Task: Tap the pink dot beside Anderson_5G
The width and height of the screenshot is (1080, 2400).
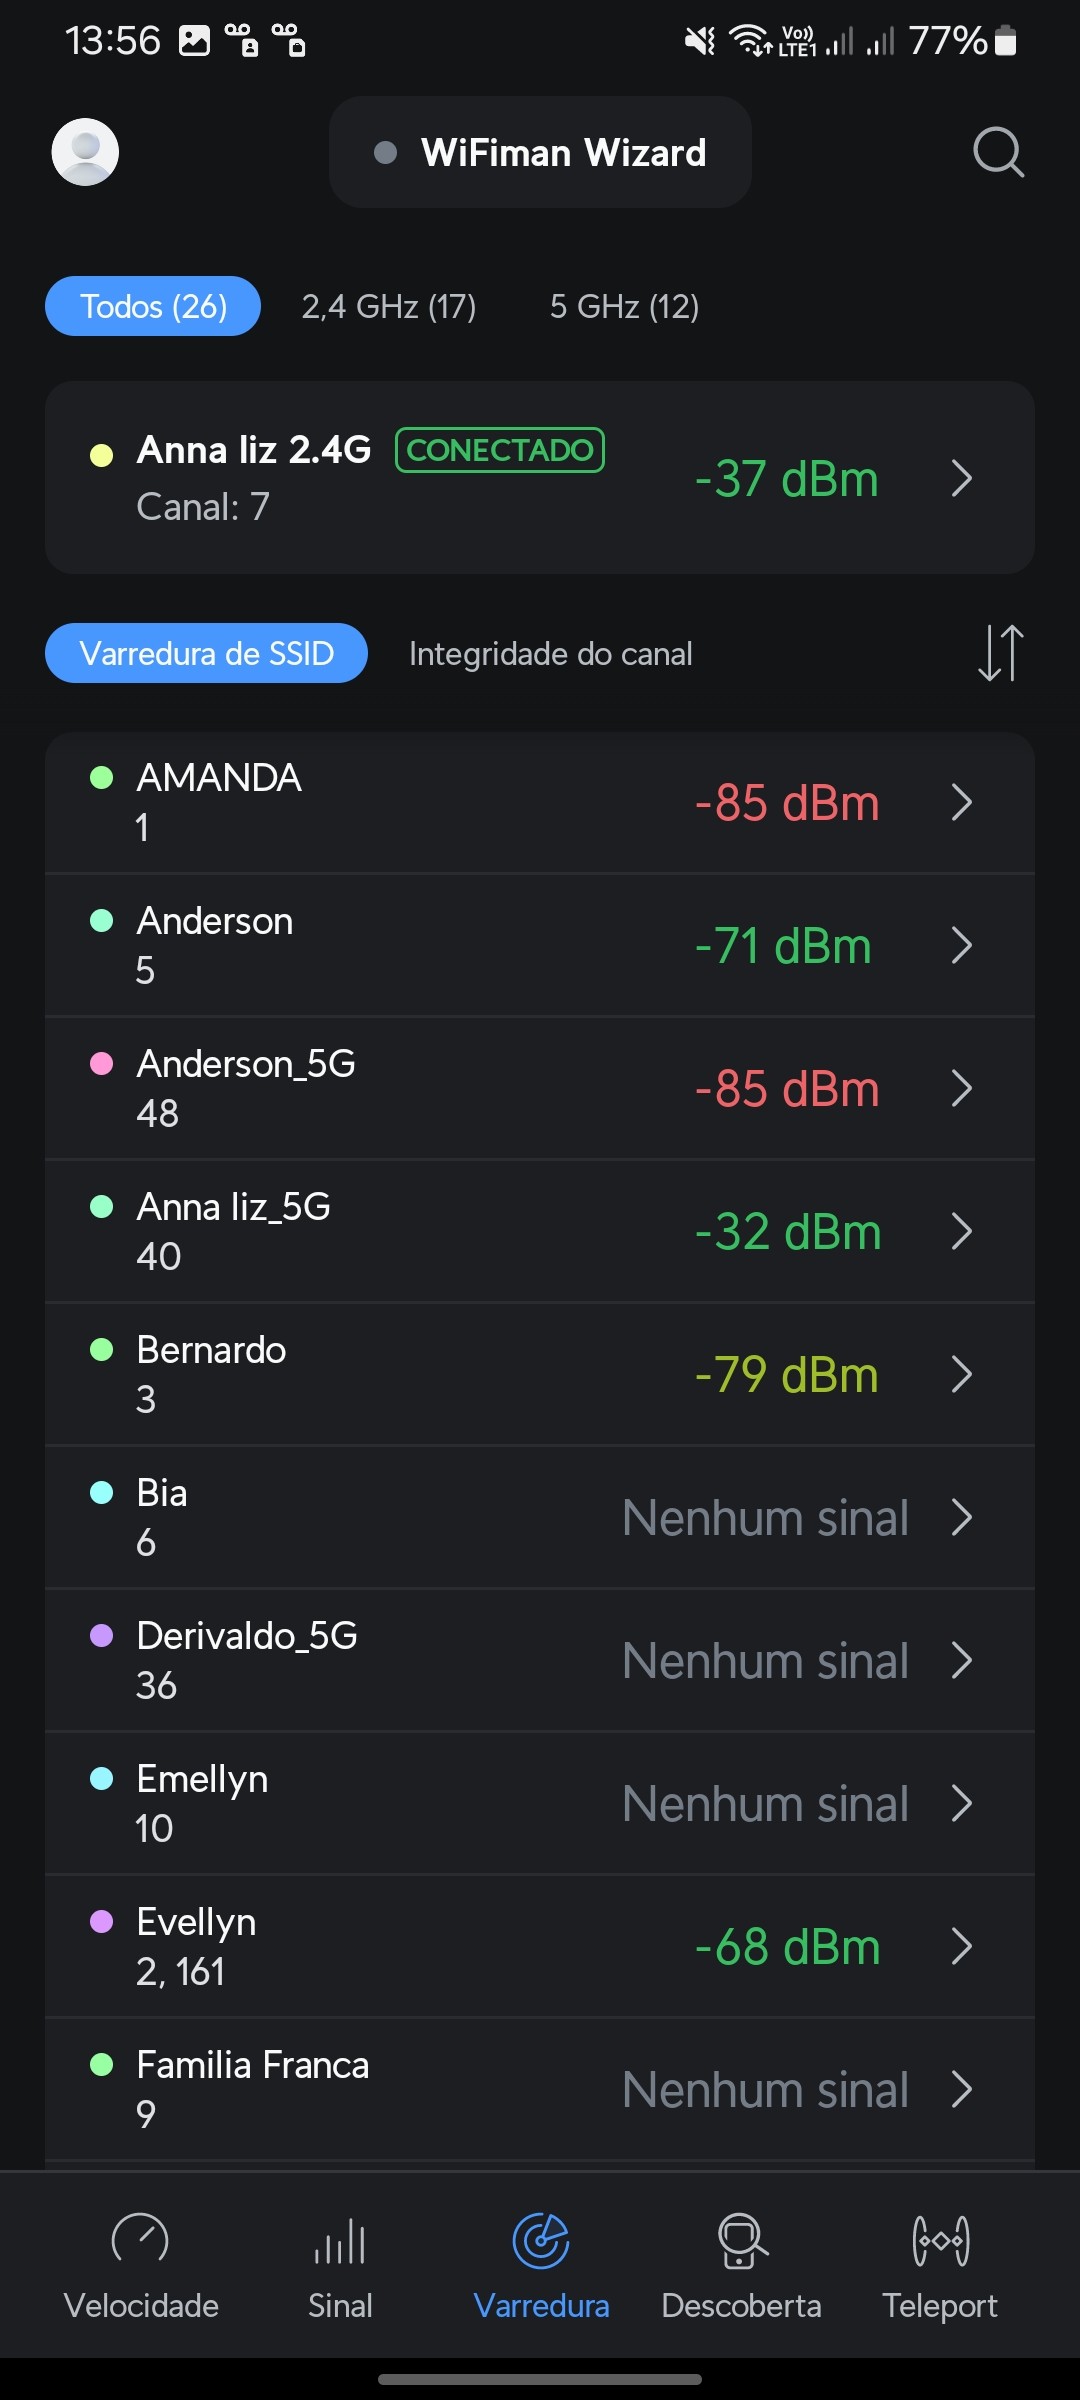Action: tap(102, 1063)
